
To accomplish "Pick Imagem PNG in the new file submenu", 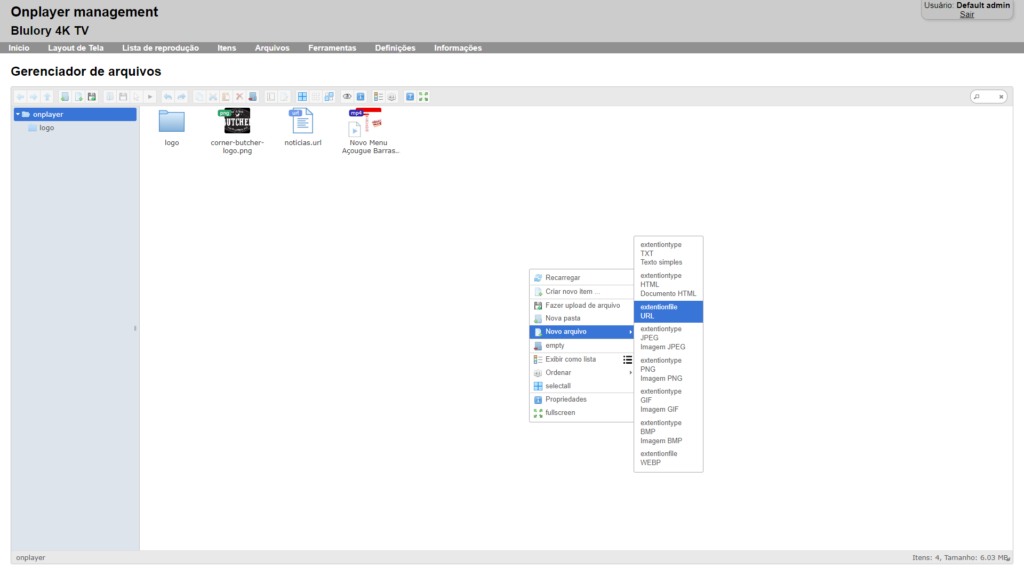I will 668,370.
